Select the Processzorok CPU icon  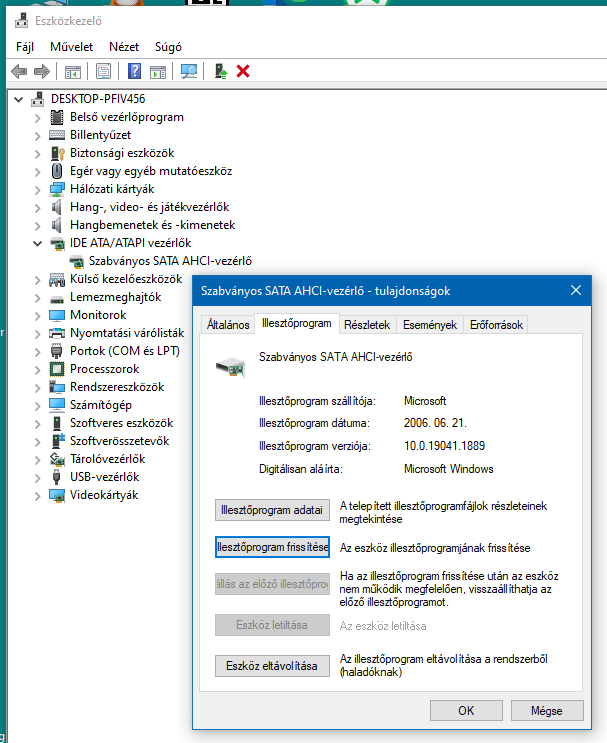[57, 369]
